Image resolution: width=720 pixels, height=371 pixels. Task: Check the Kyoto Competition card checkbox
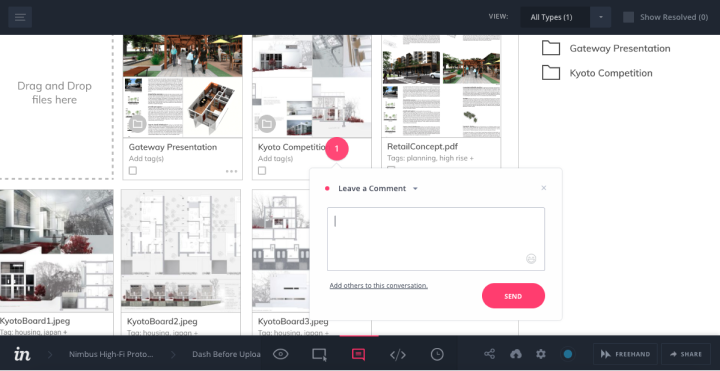[262, 171]
